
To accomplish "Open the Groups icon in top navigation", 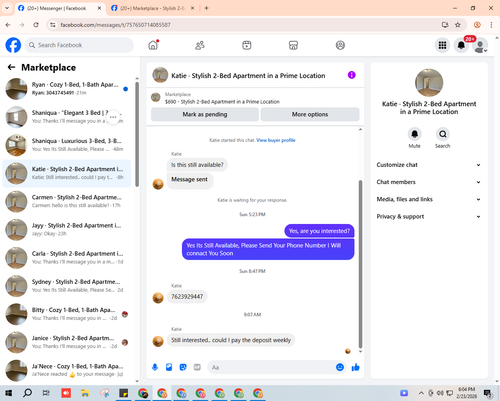I will (x=340, y=45).
